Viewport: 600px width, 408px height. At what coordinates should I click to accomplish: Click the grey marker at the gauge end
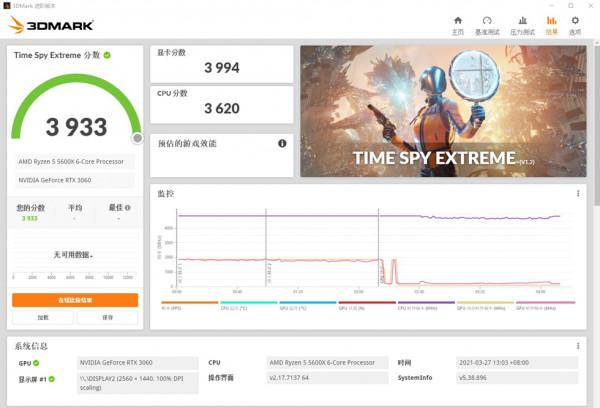[x=137, y=138]
